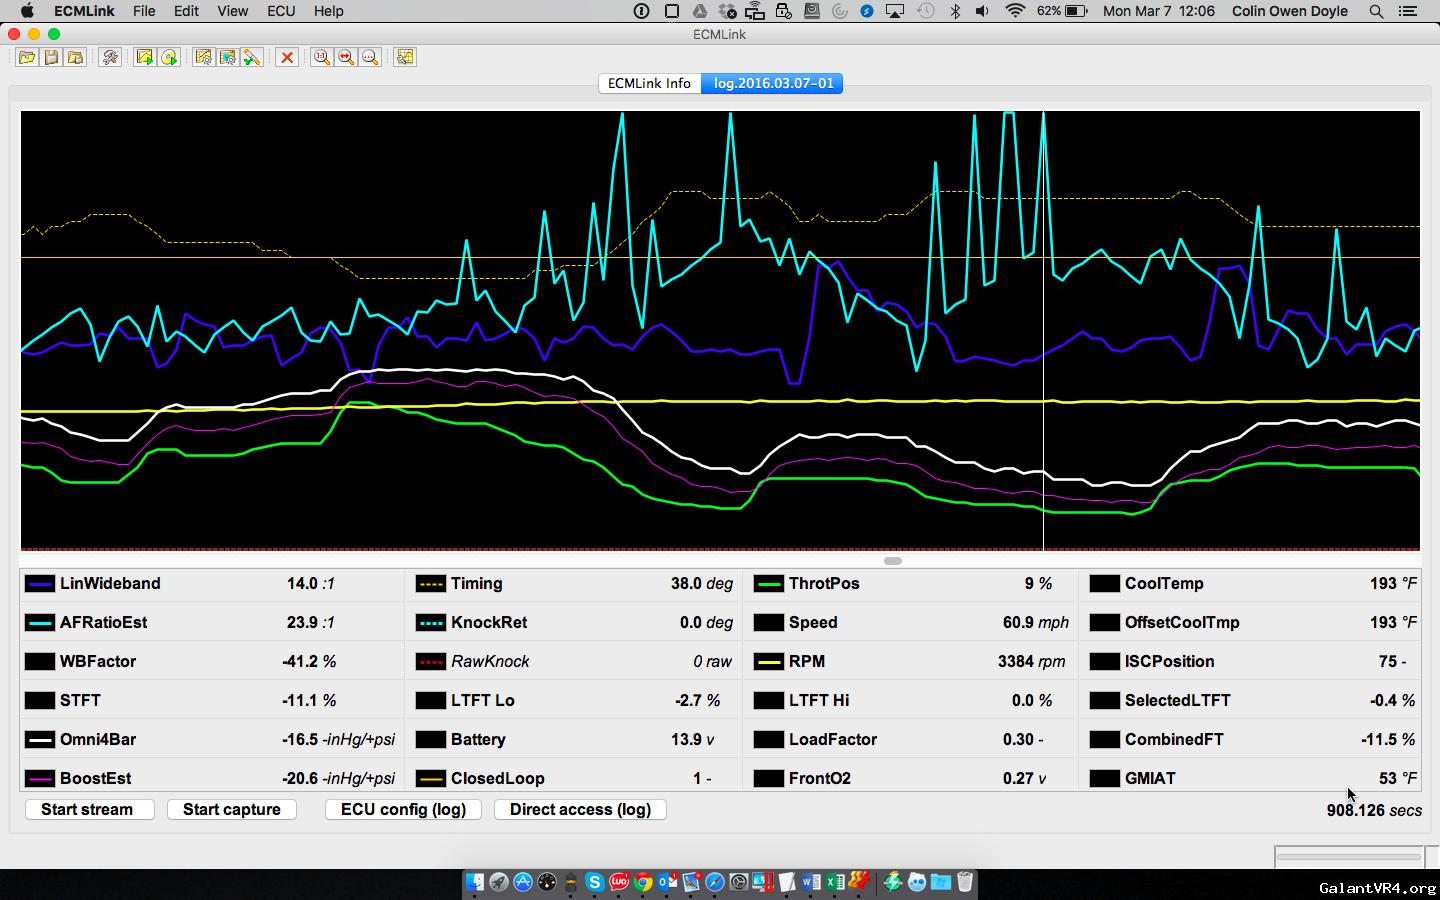Click the red X toolbar icon
The image size is (1440, 900).
[x=287, y=58]
